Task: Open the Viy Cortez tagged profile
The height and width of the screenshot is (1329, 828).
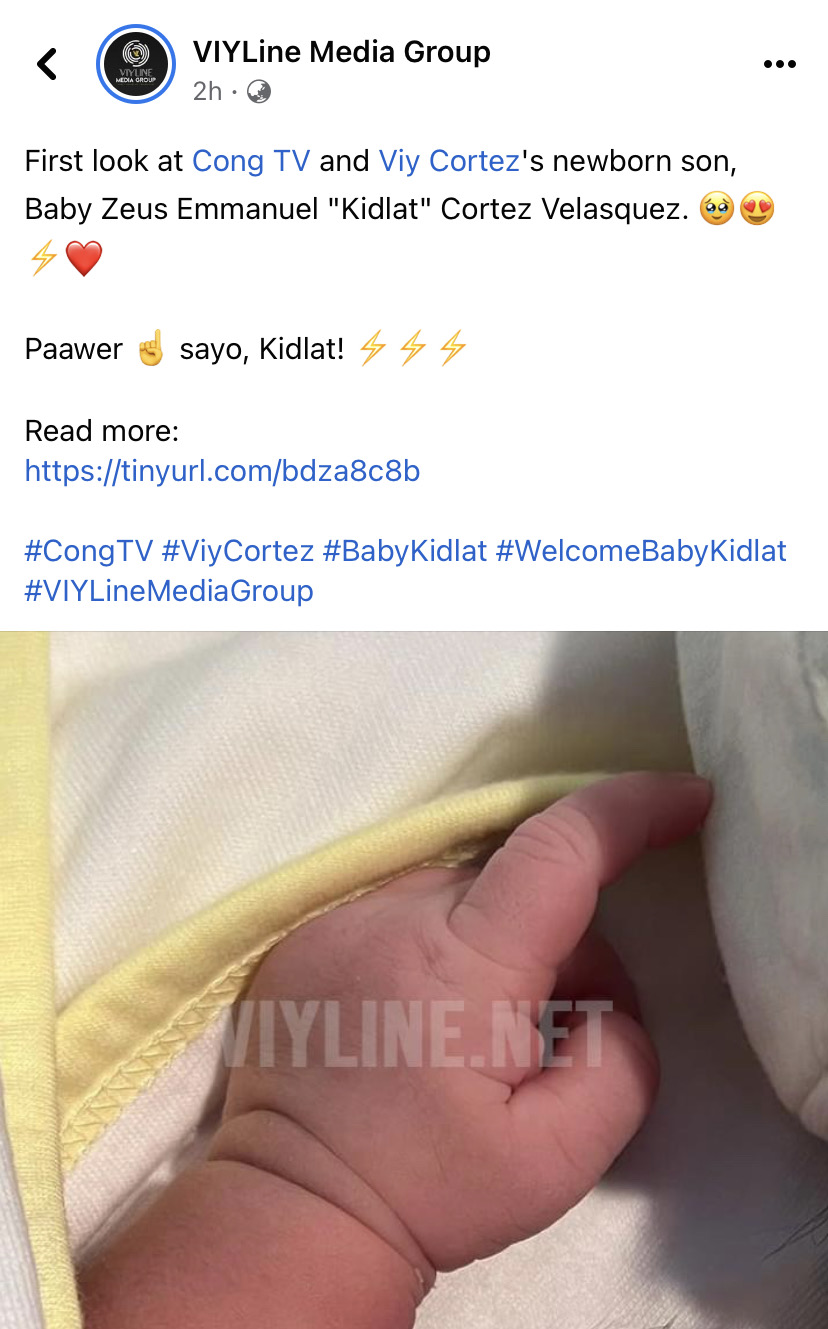Action: 449,161
